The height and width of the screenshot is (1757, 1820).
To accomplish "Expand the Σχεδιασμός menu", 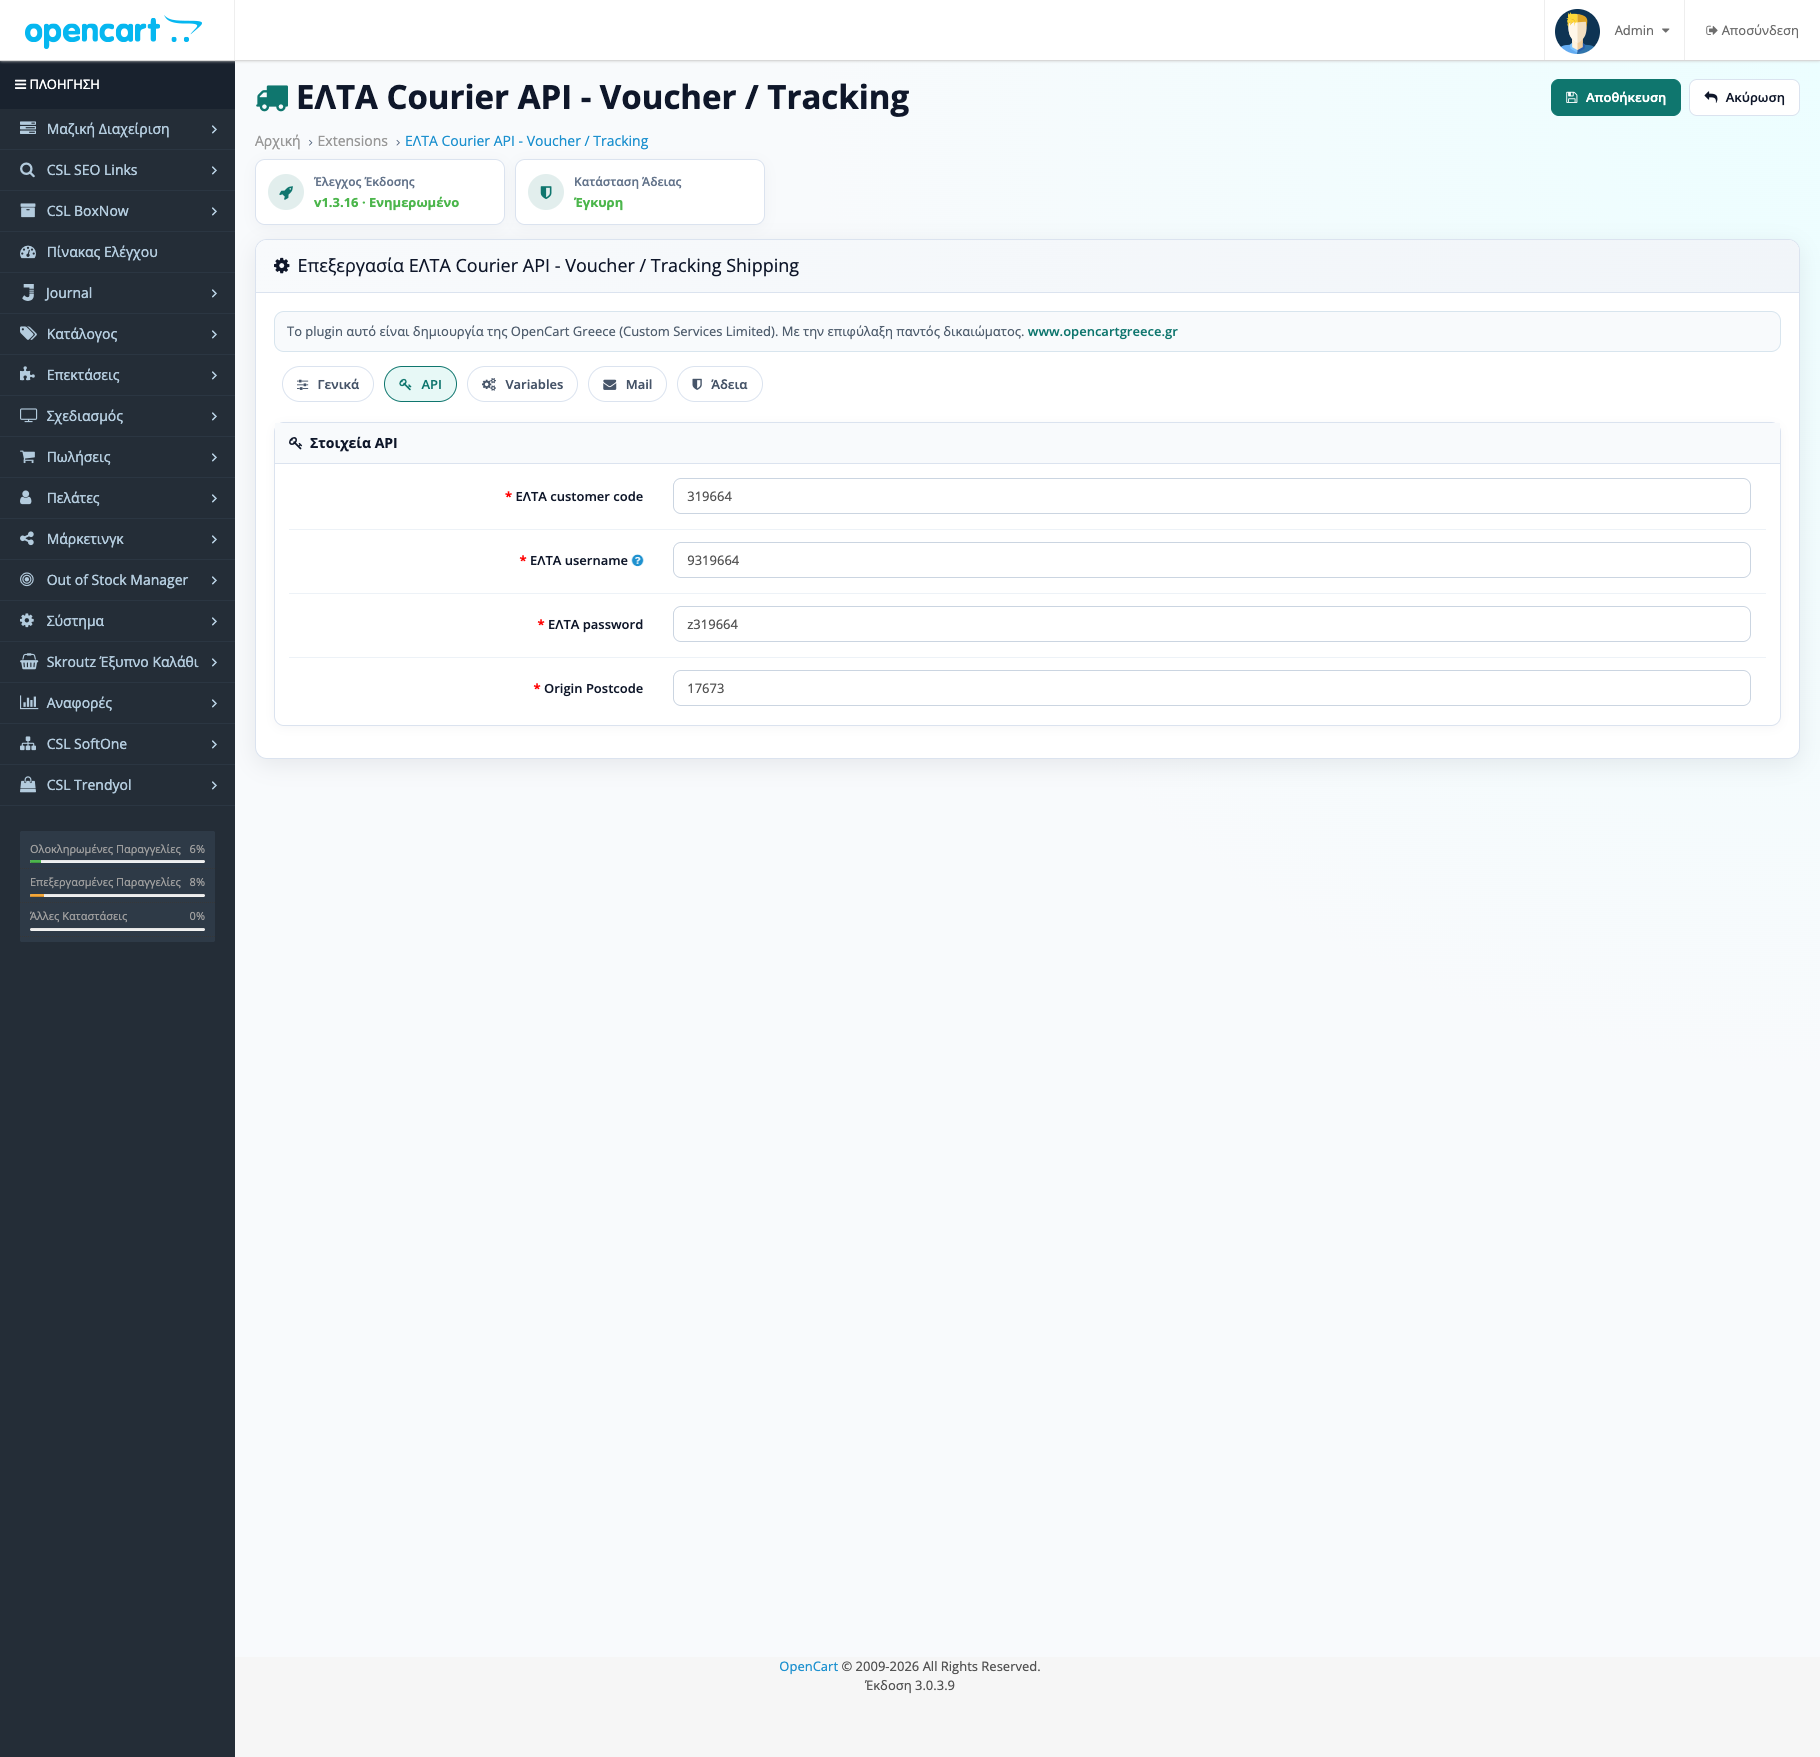I will (x=117, y=416).
